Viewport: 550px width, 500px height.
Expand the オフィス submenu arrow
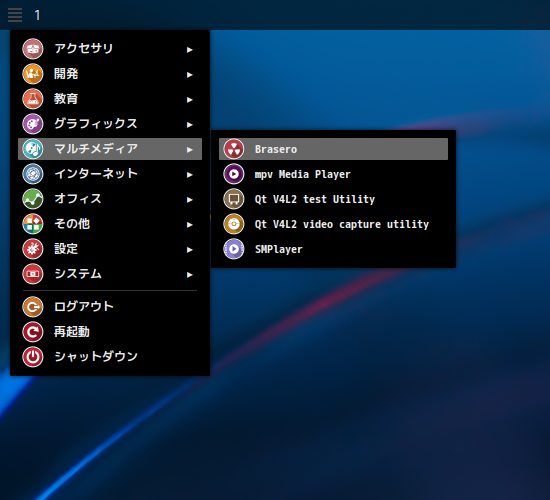189,200
